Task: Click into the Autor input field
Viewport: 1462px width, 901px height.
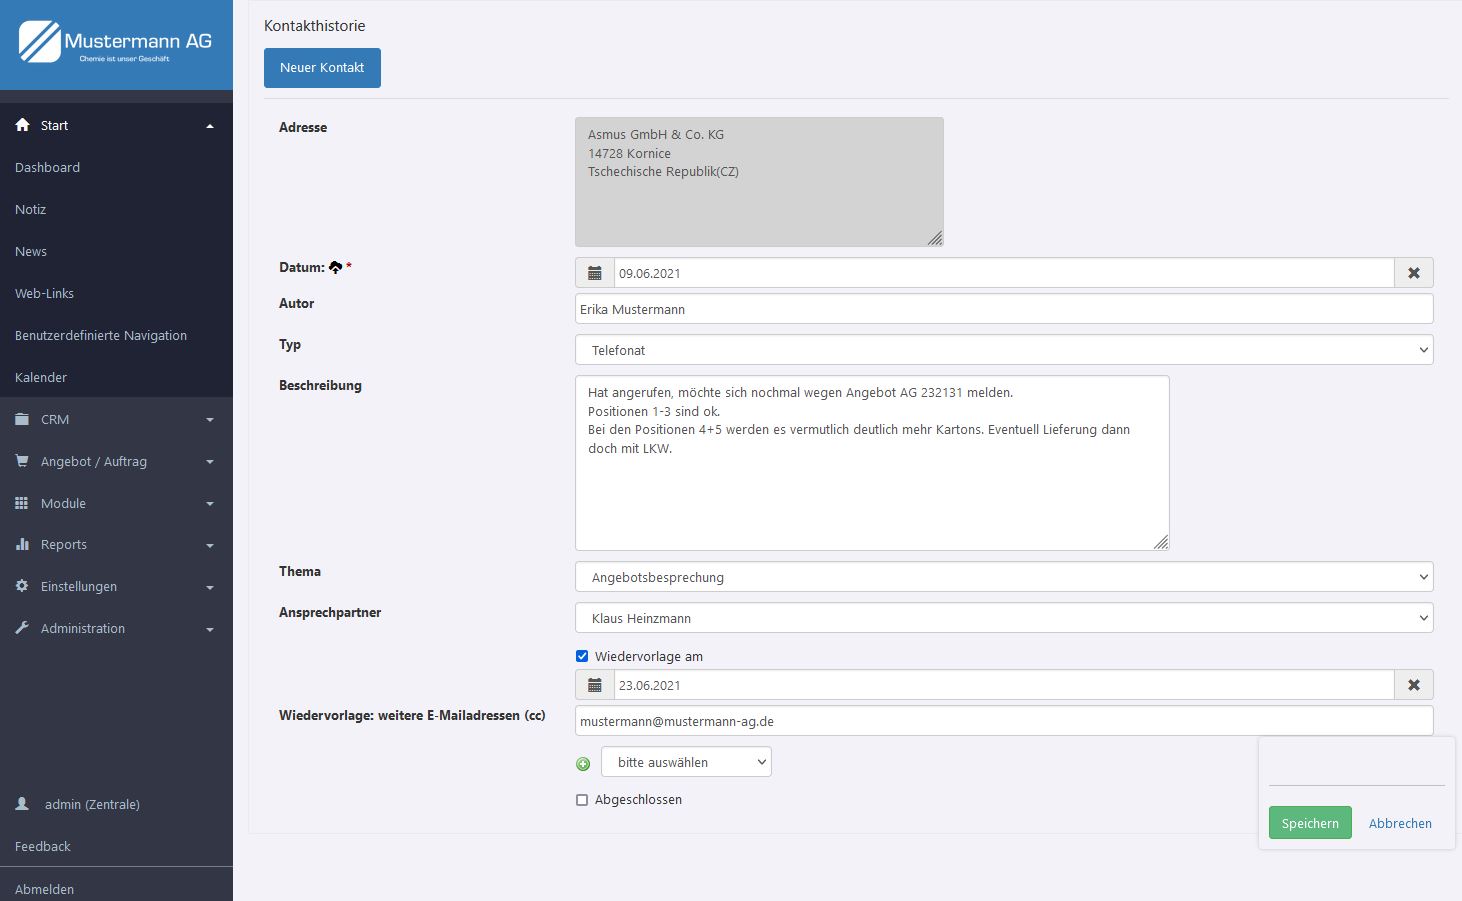Action: tap(1003, 309)
